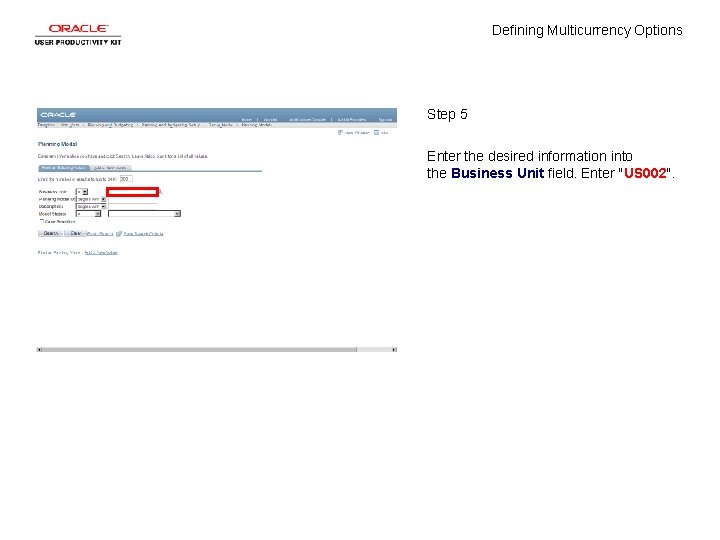
Task: Select Planning Models breadcrumb
Action: click(257, 125)
